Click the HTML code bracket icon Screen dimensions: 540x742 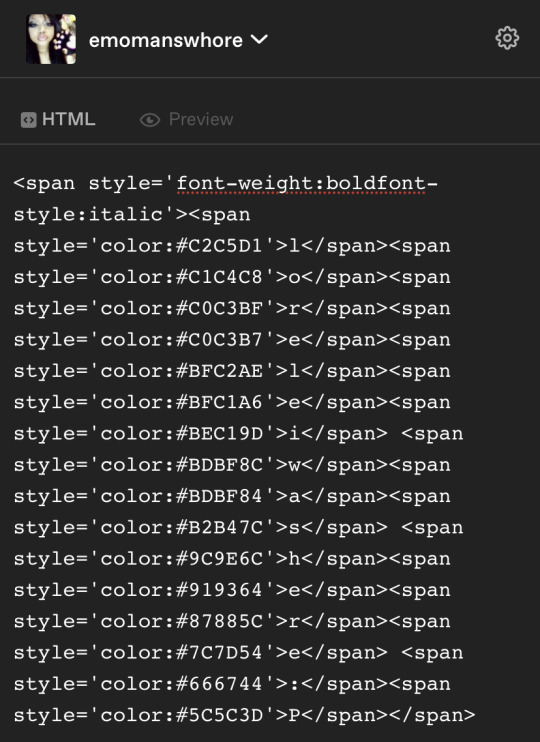pyautogui.click(x=28, y=120)
